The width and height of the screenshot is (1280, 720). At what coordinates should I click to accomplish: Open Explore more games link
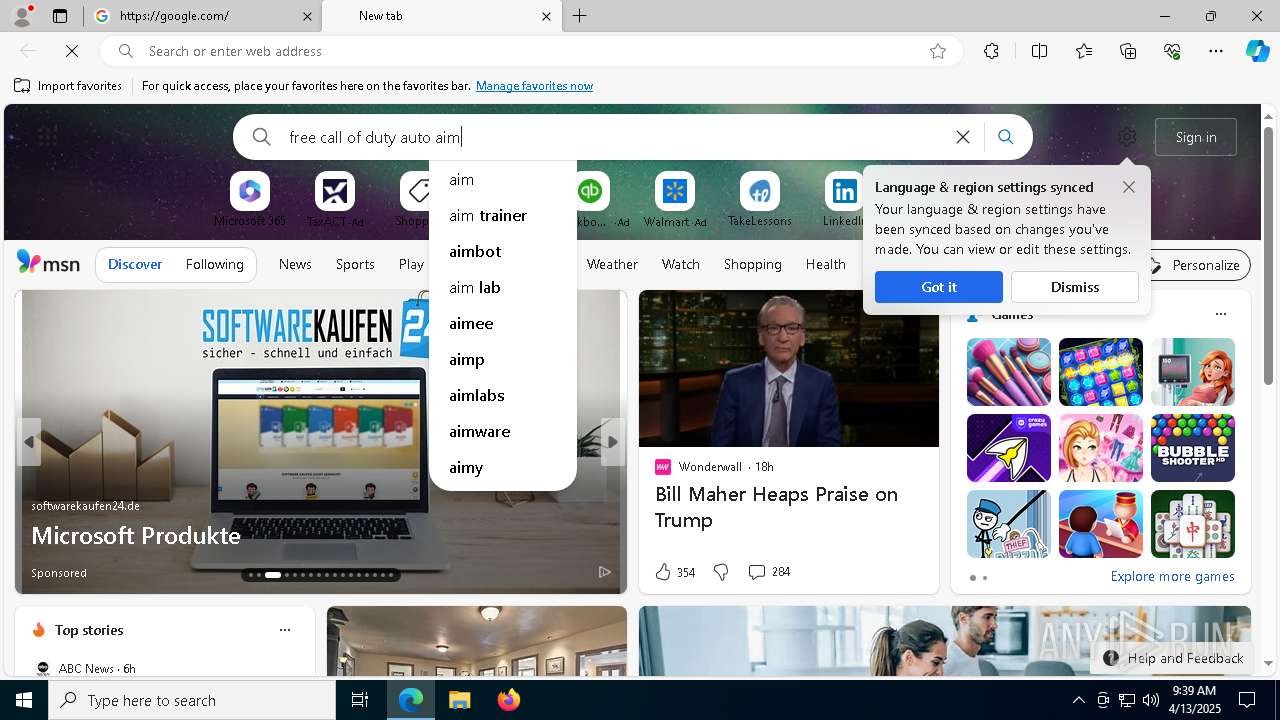(x=1172, y=577)
